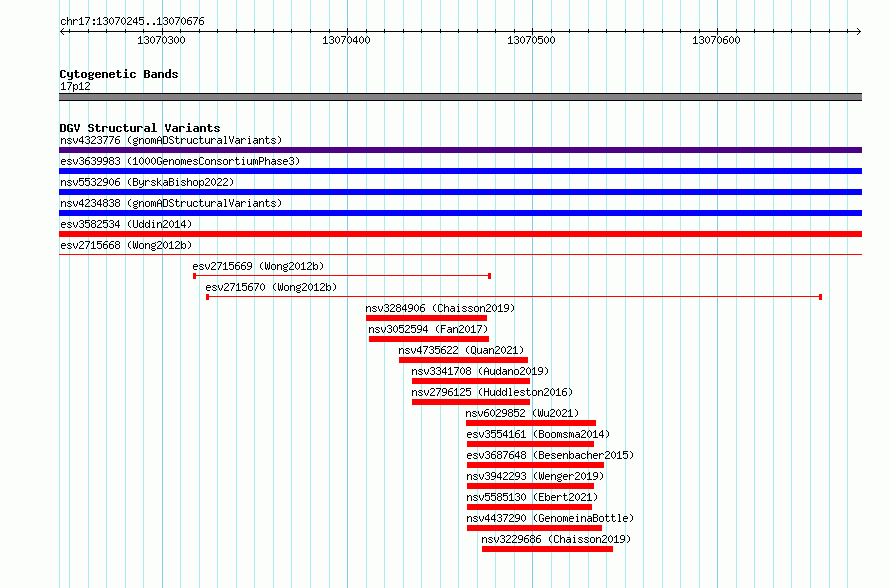The height and width of the screenshot is (588, 890).
Task: Open nsv5532906 ByrskaBishop2022 variant label
Action: point(147,182)
